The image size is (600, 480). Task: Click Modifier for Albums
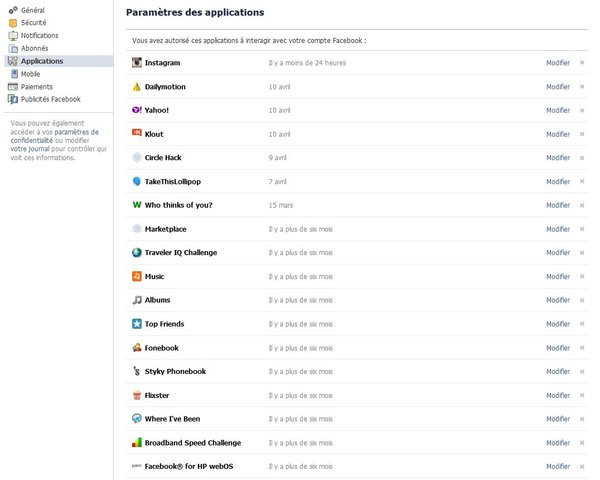(x=558, y=300)
